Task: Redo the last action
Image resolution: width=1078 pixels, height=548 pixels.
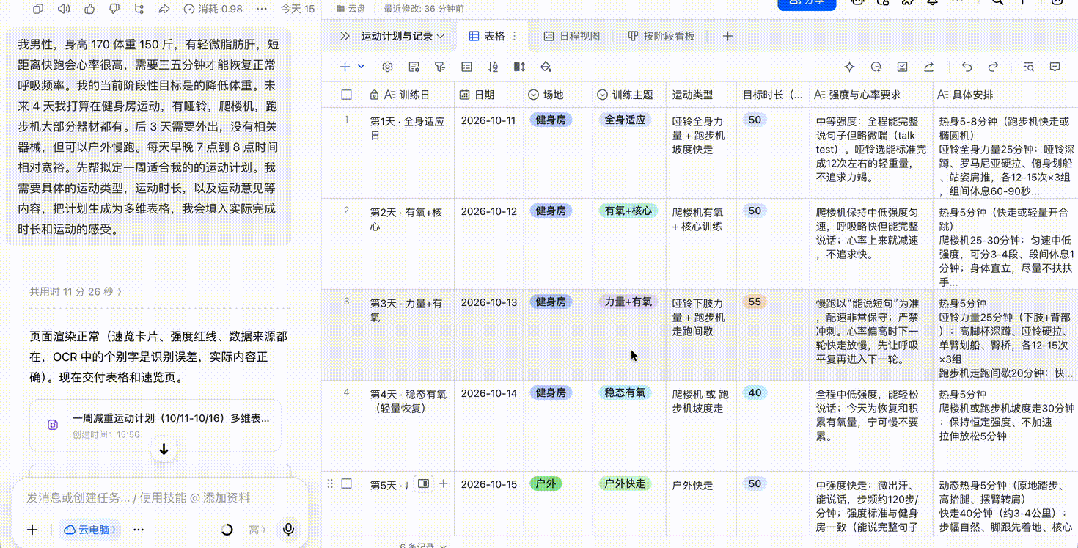Action: 993,67
